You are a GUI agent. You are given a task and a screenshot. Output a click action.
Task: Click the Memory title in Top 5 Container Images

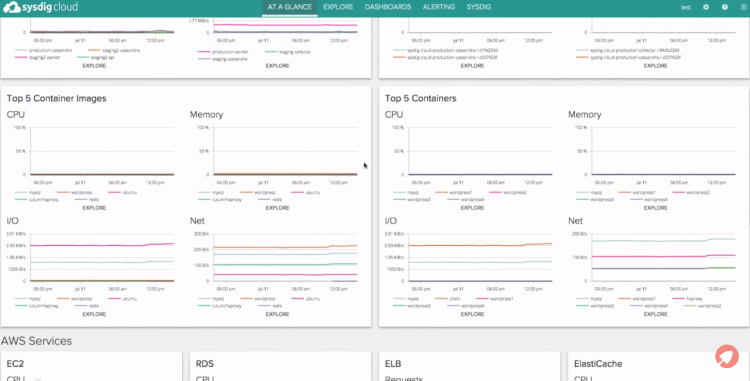[207, 115]
